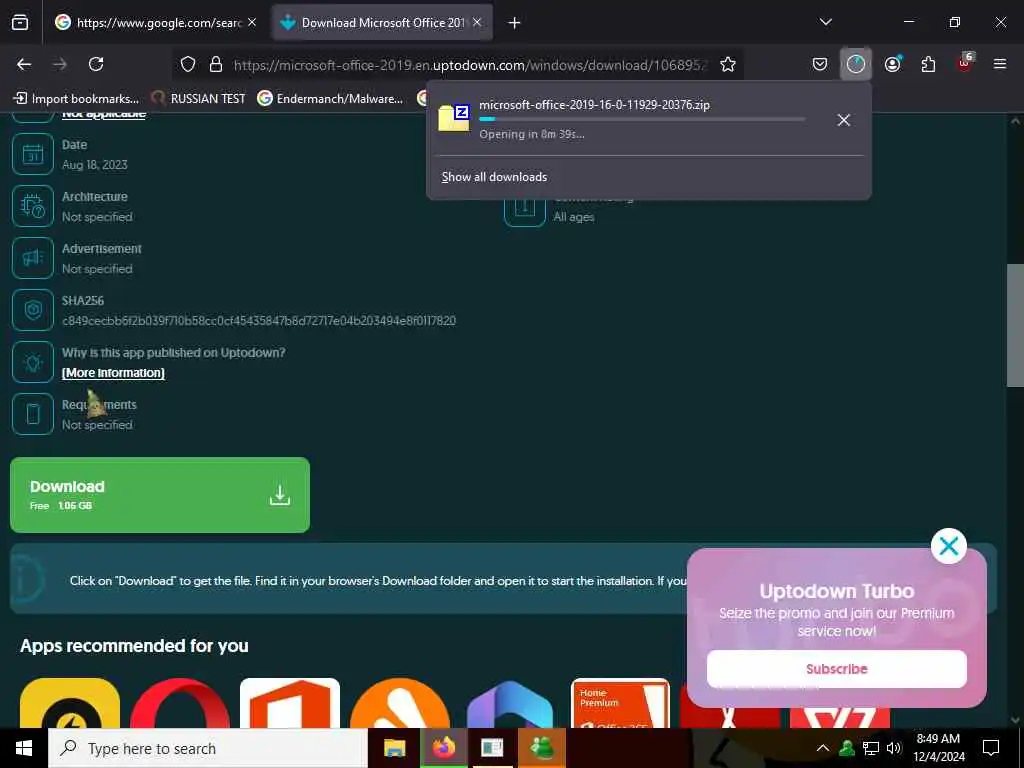Click the page vertical scrollbar thumb
This screenshot has height=768, width=1024.
(1015, 327)
